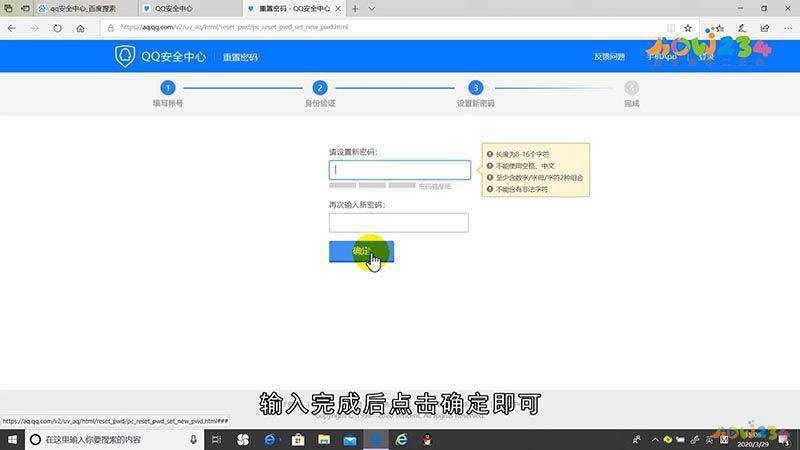Click QQ安全中心 shield logo
The width and height of the screenshot is (800, 450).
(124, 56)
